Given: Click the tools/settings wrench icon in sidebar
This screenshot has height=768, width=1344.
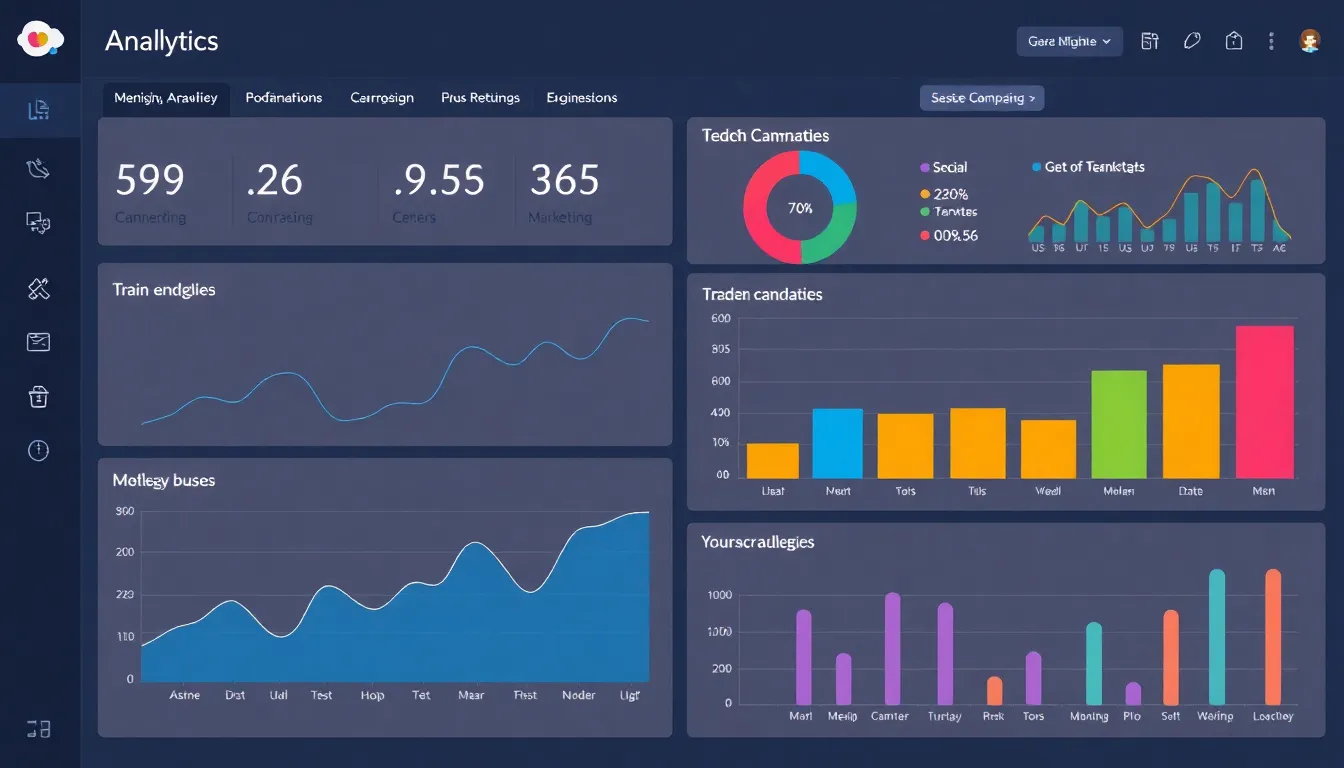Looking at the screenshot, I should point(38,288).
